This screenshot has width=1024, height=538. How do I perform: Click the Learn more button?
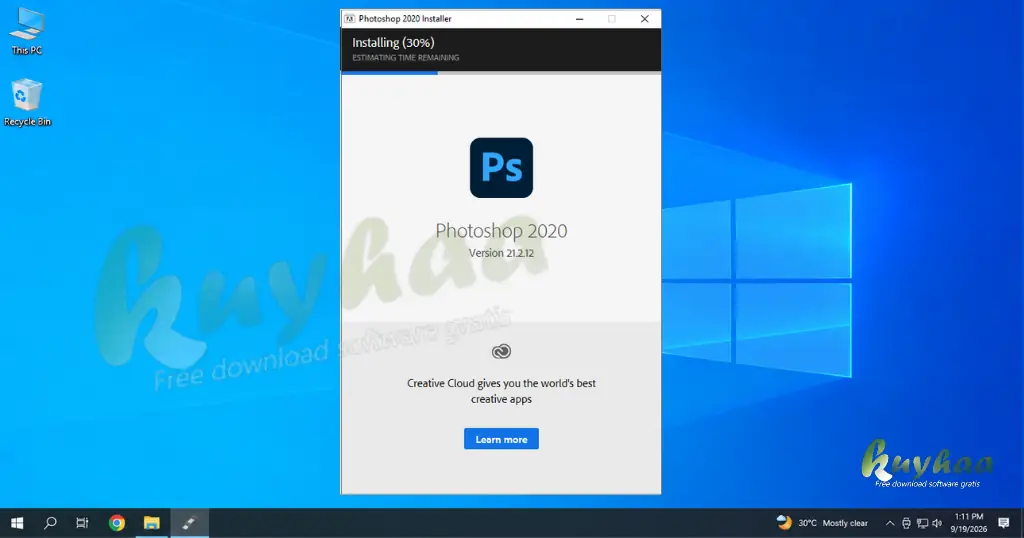coord(501,439)
